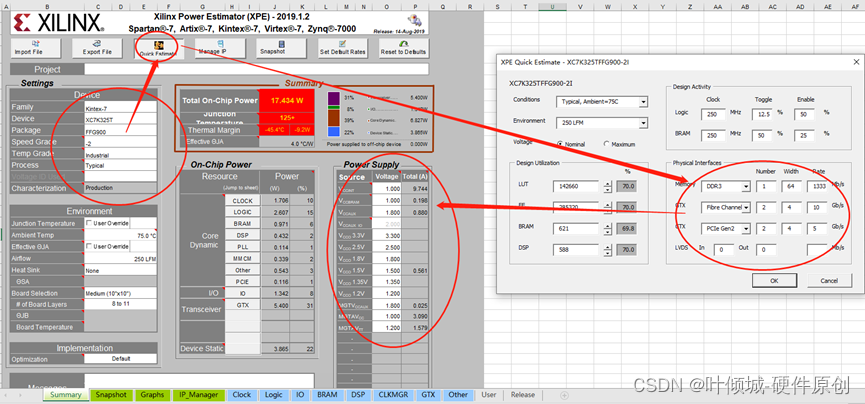
Task: Open the Memory DDR3 dropdown
Action: pyautogui.click(x=746, y=187)
